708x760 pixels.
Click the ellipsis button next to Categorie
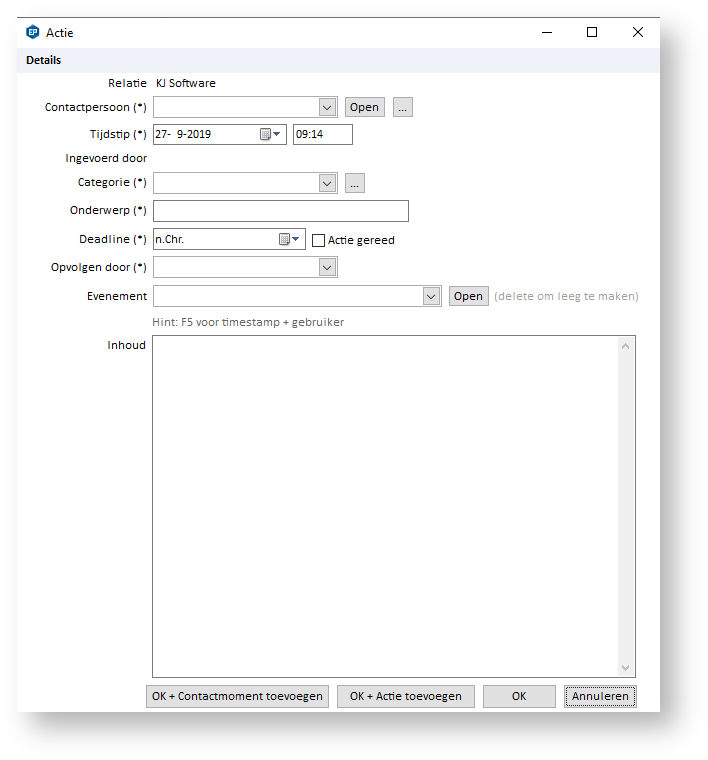pos(355,183)
